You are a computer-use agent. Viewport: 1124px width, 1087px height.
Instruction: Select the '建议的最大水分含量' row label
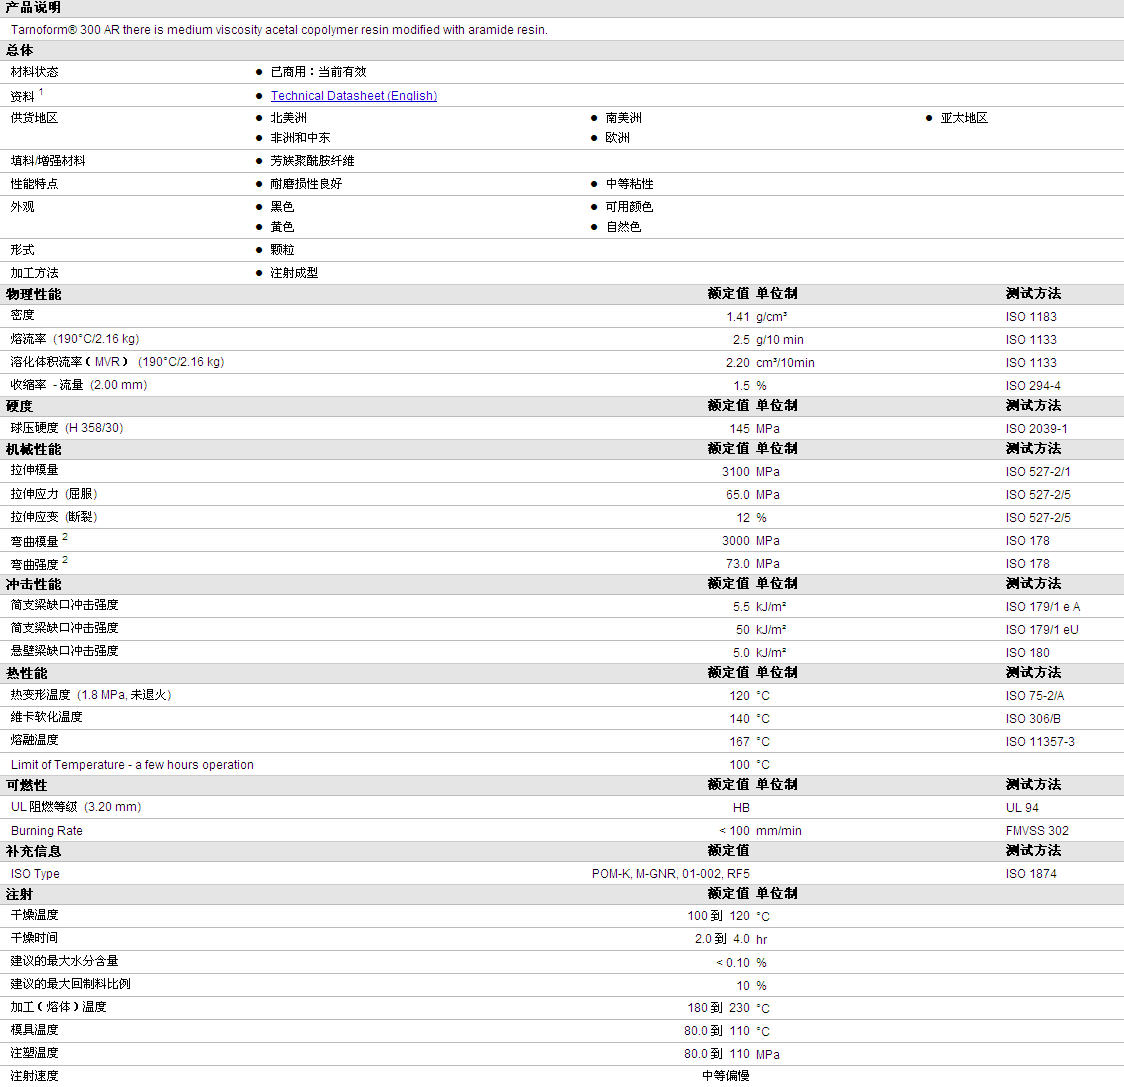(x=65, y=961)
